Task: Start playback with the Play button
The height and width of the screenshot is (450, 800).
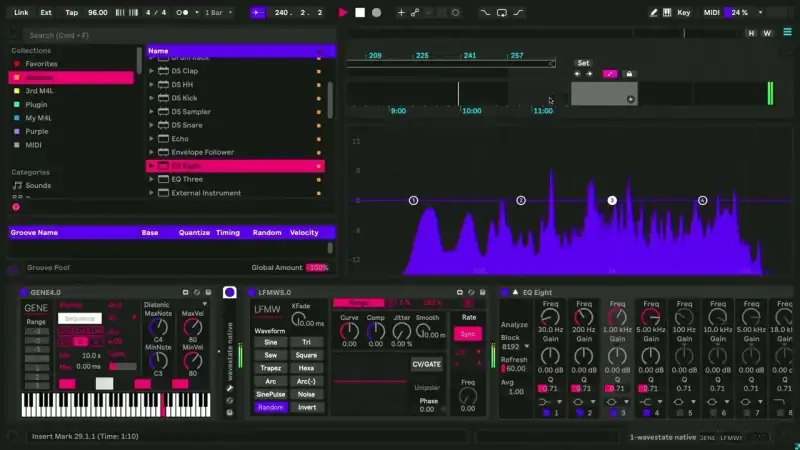Action: pyautogui.click(x=343, y=13)
